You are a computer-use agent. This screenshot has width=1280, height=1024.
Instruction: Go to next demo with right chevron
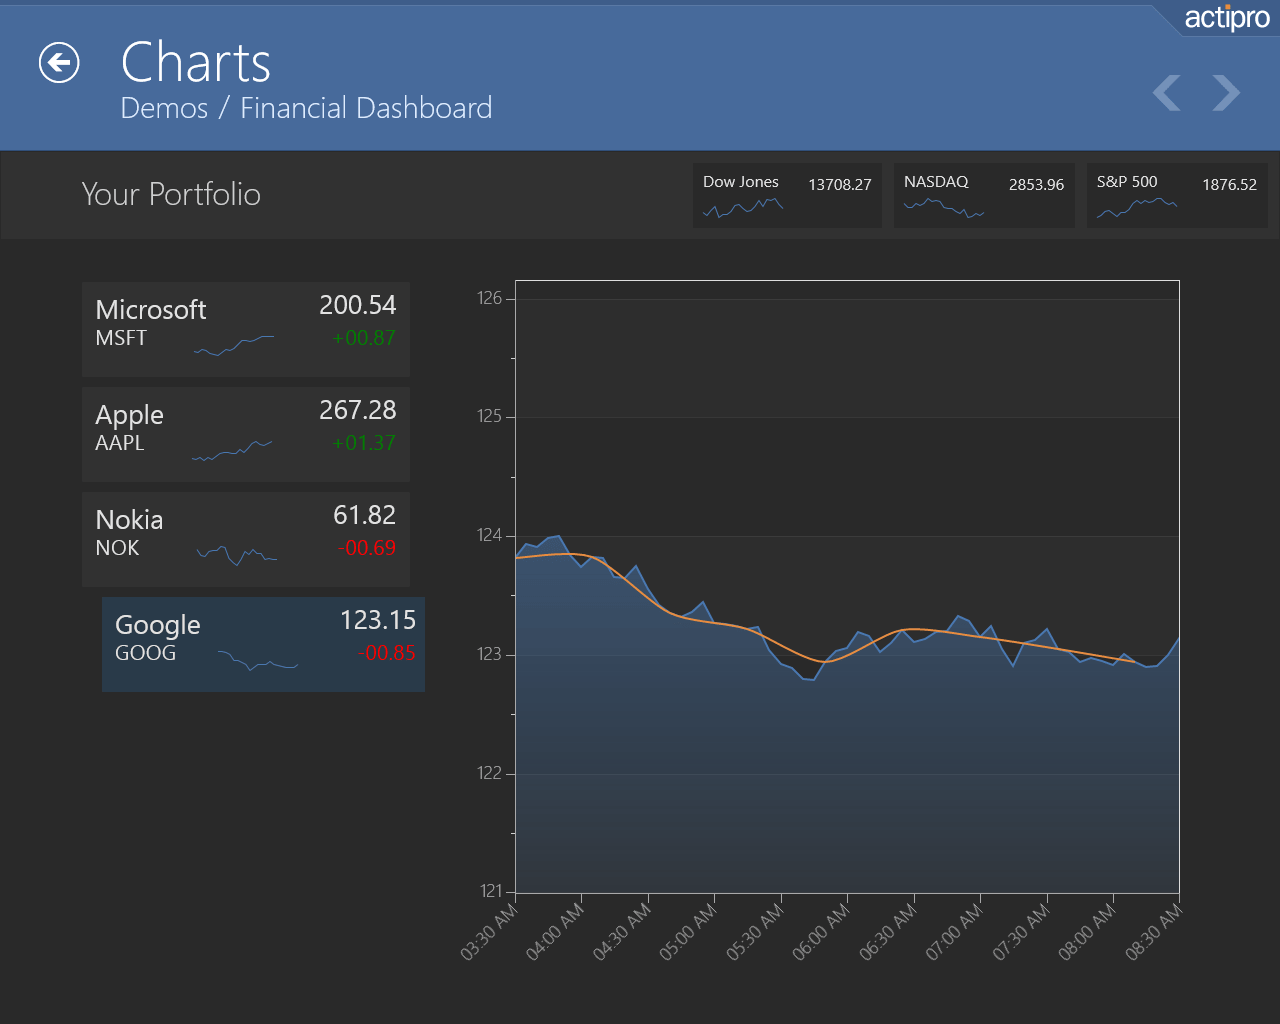[x=1226, y=93]
